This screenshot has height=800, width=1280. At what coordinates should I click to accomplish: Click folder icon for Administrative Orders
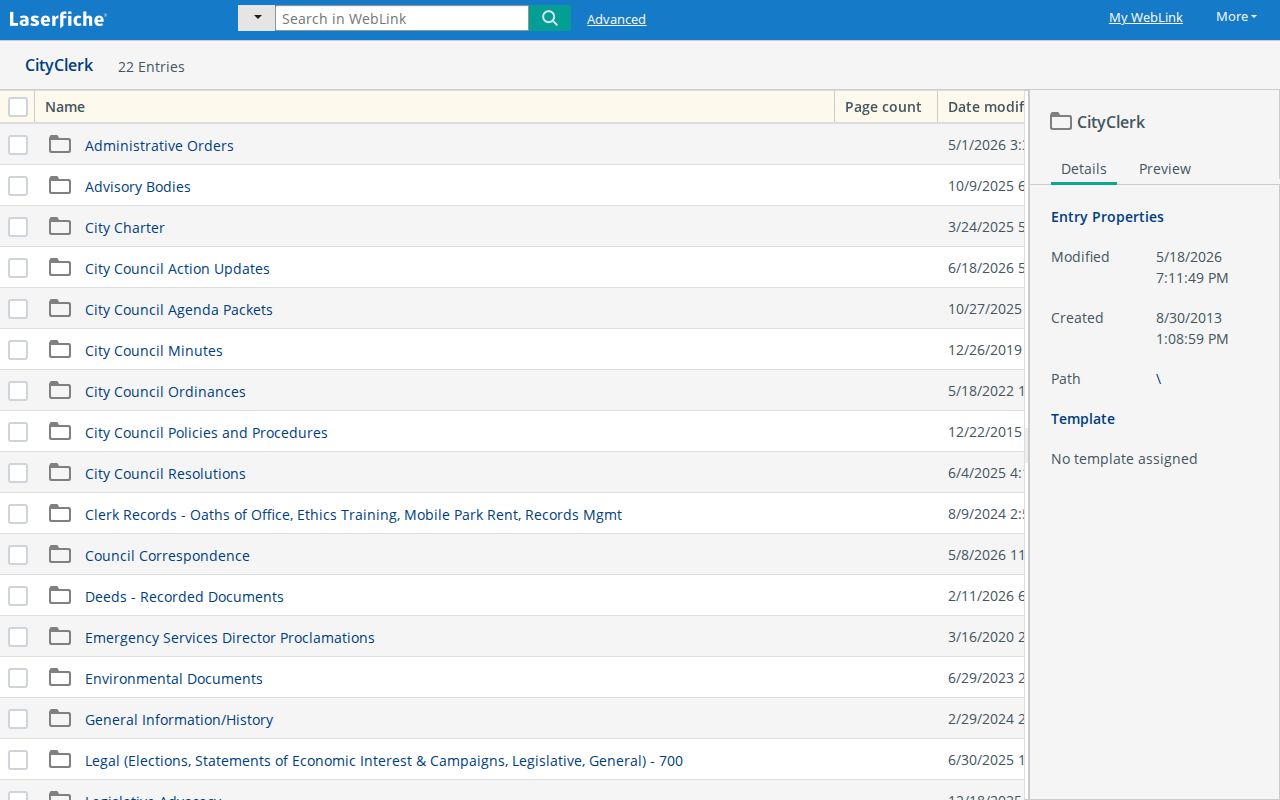tap(60, 144)
